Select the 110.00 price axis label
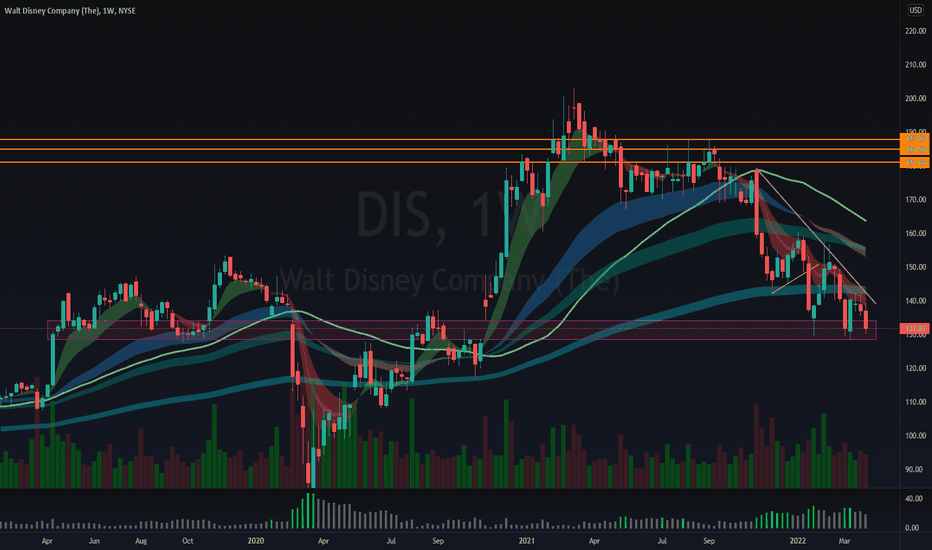This screenshot has width=932, height=550. (915, 403)
